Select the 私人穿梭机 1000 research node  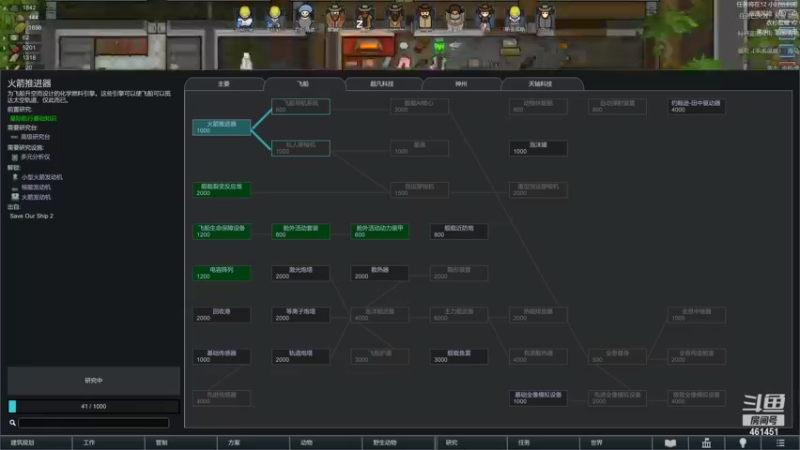click(x=301, y=148)
